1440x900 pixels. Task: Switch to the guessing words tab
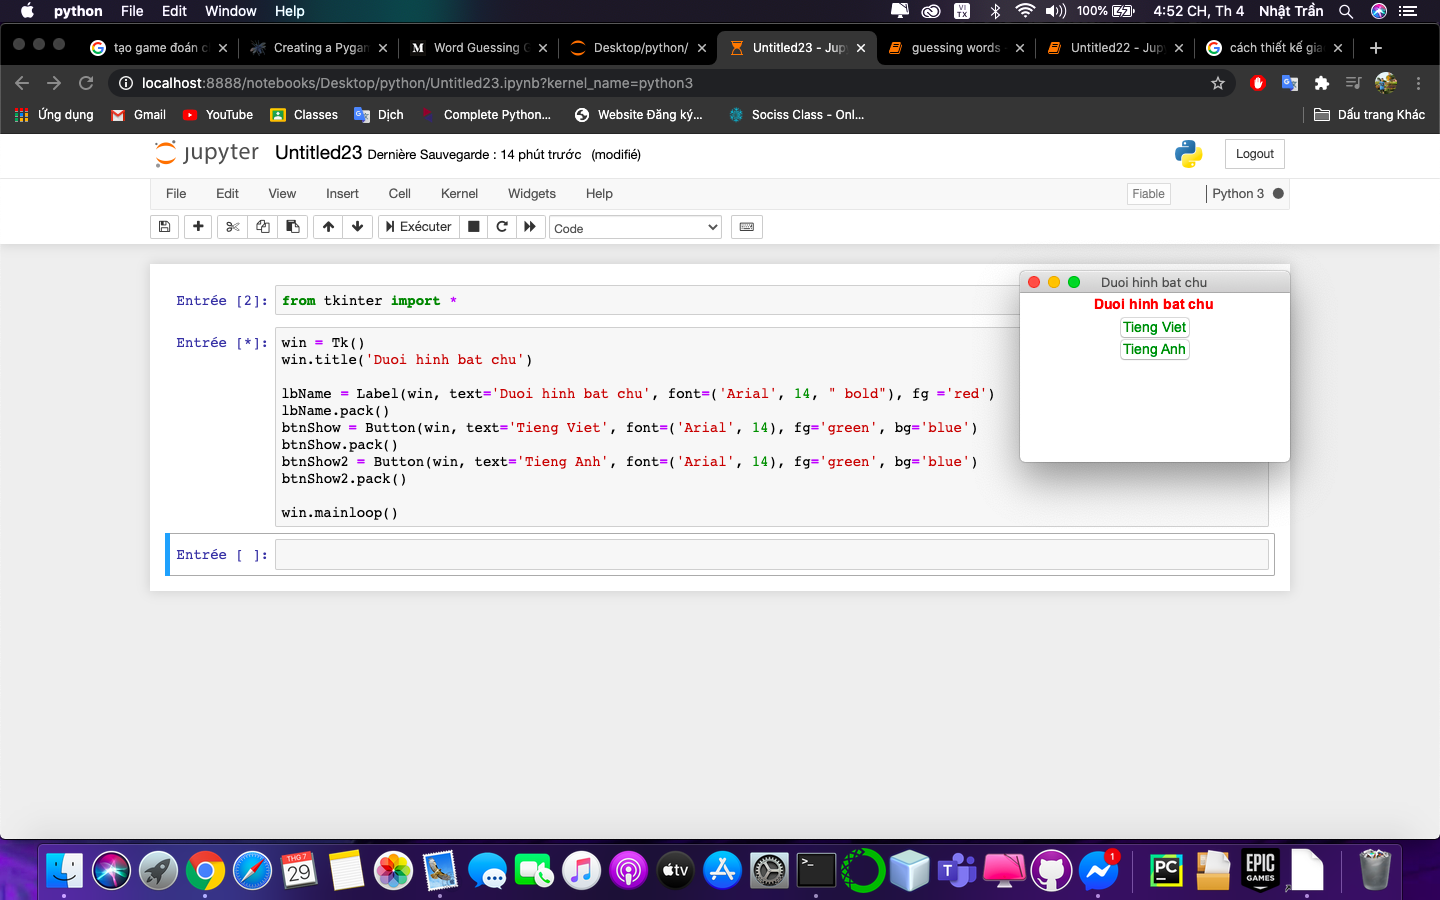coord(956,48)
